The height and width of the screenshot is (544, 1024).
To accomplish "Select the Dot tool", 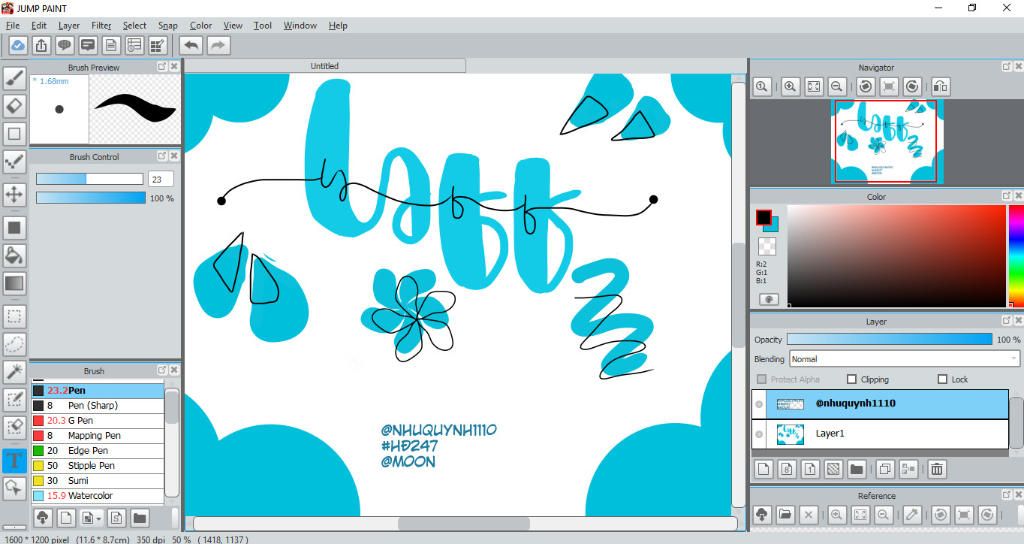I will point(14,162).
